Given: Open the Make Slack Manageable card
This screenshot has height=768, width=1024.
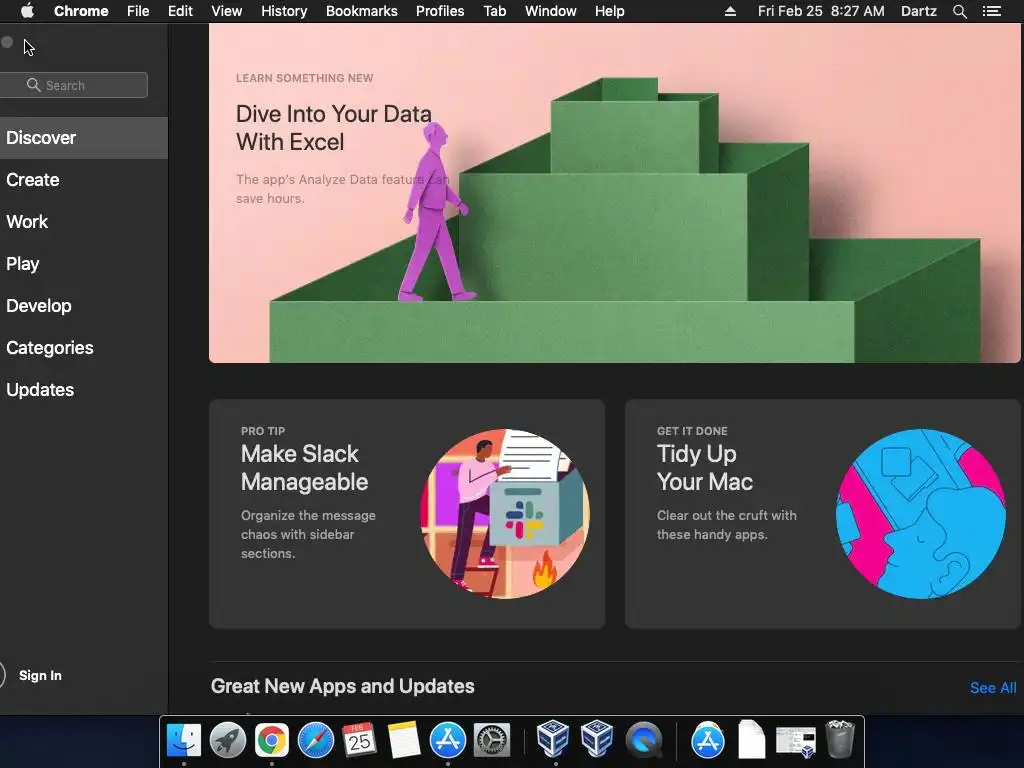Looking at the screenshot, I should pos(407,514).
